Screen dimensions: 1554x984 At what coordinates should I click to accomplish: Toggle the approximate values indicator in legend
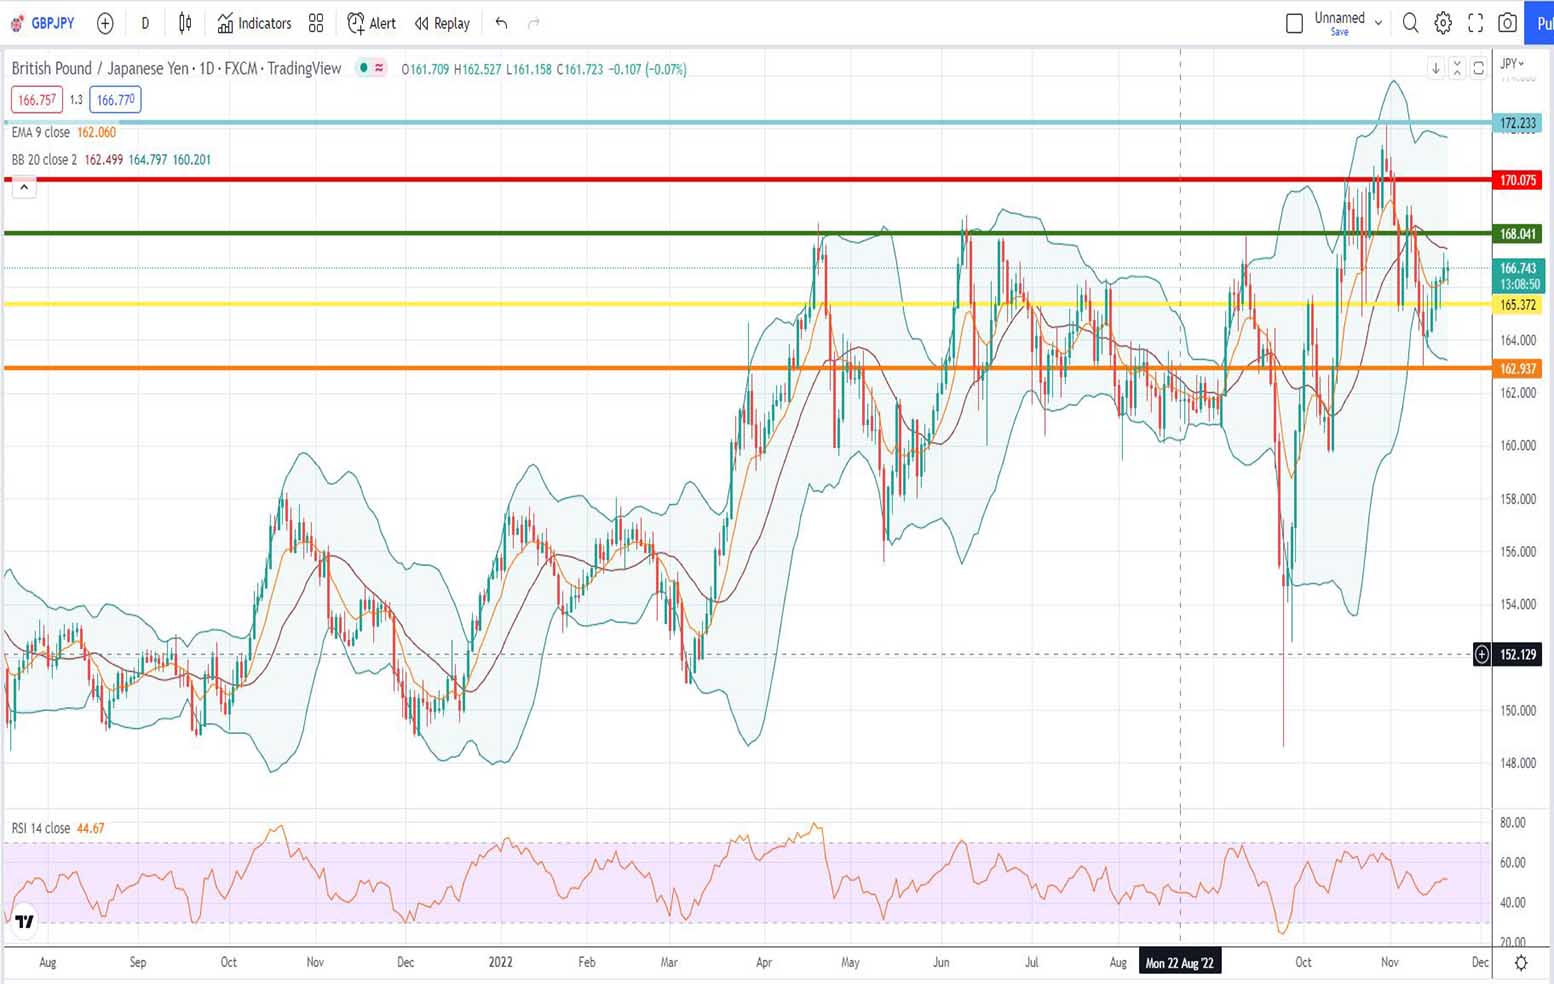378,69
